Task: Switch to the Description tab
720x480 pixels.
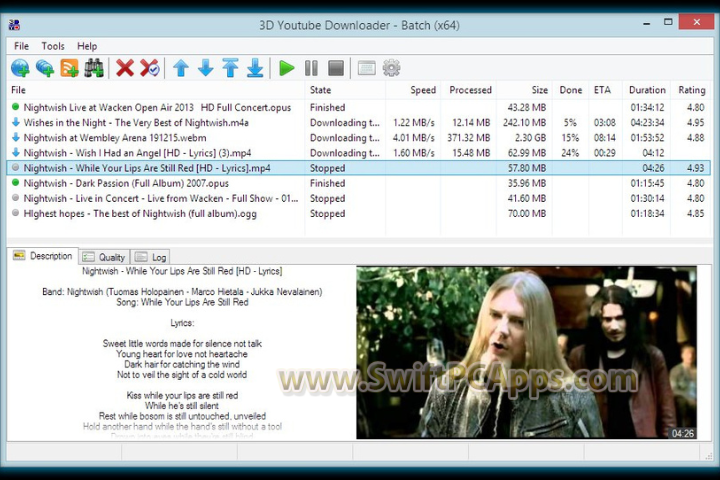Action: [43, 256]
